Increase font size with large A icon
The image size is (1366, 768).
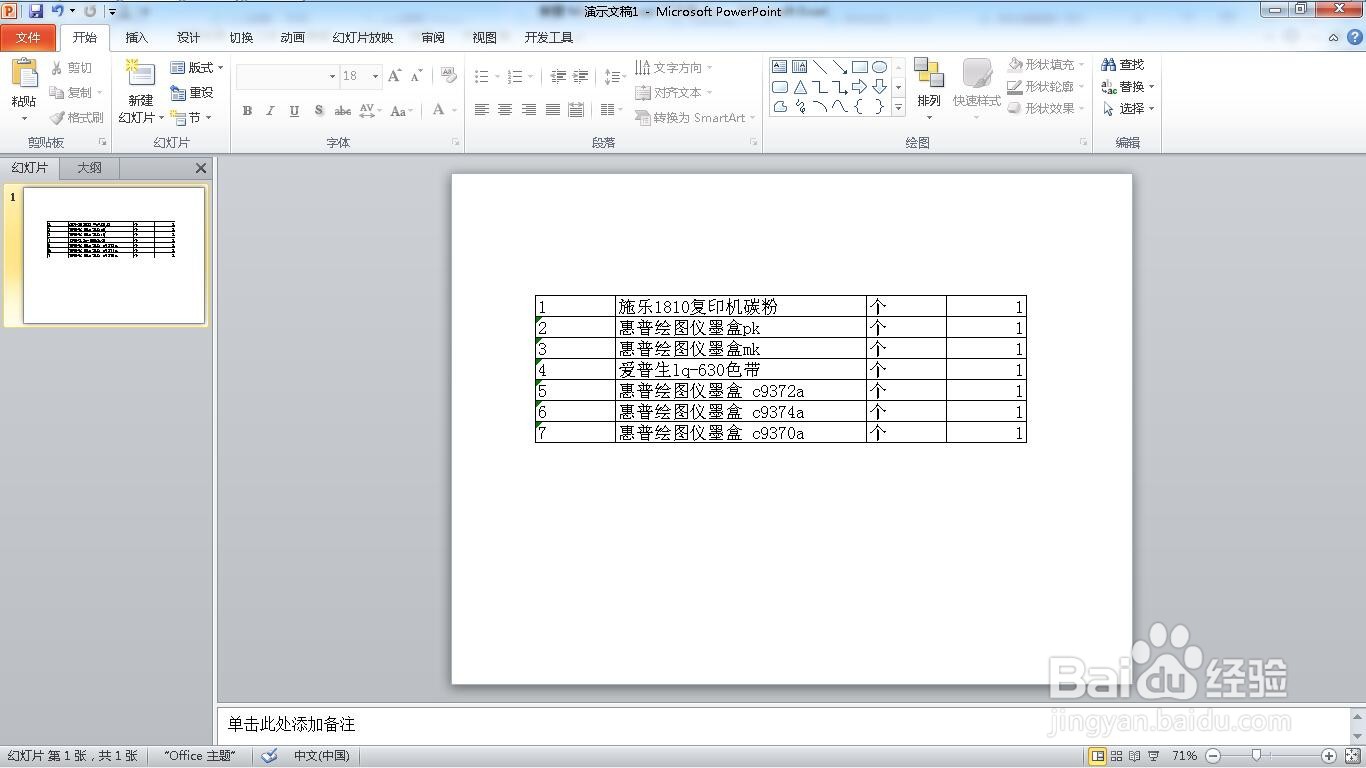[395, 76]
